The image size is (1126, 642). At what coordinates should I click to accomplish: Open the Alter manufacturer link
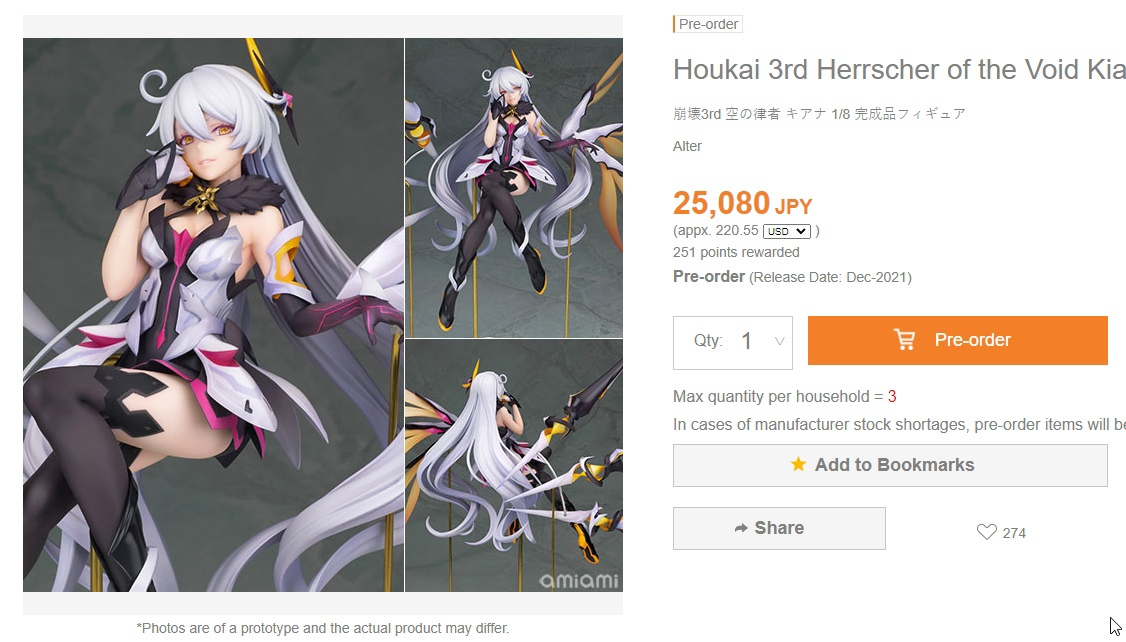[687, 146]
